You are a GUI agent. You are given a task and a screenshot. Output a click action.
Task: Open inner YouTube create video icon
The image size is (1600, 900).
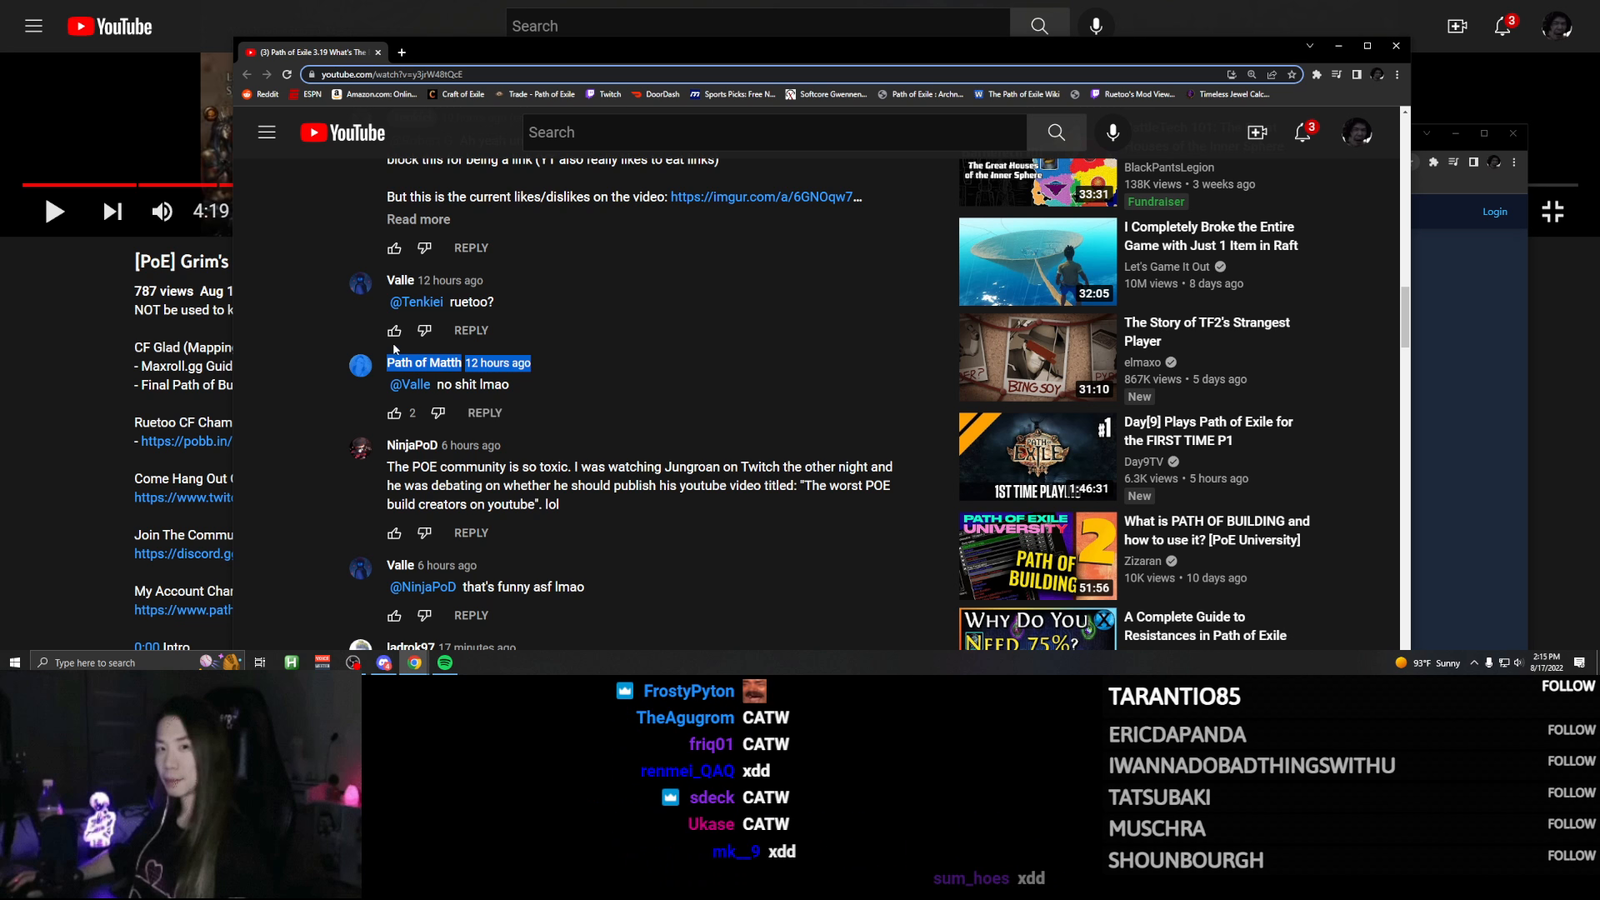pyautogui.click(x=1257, y=132)
